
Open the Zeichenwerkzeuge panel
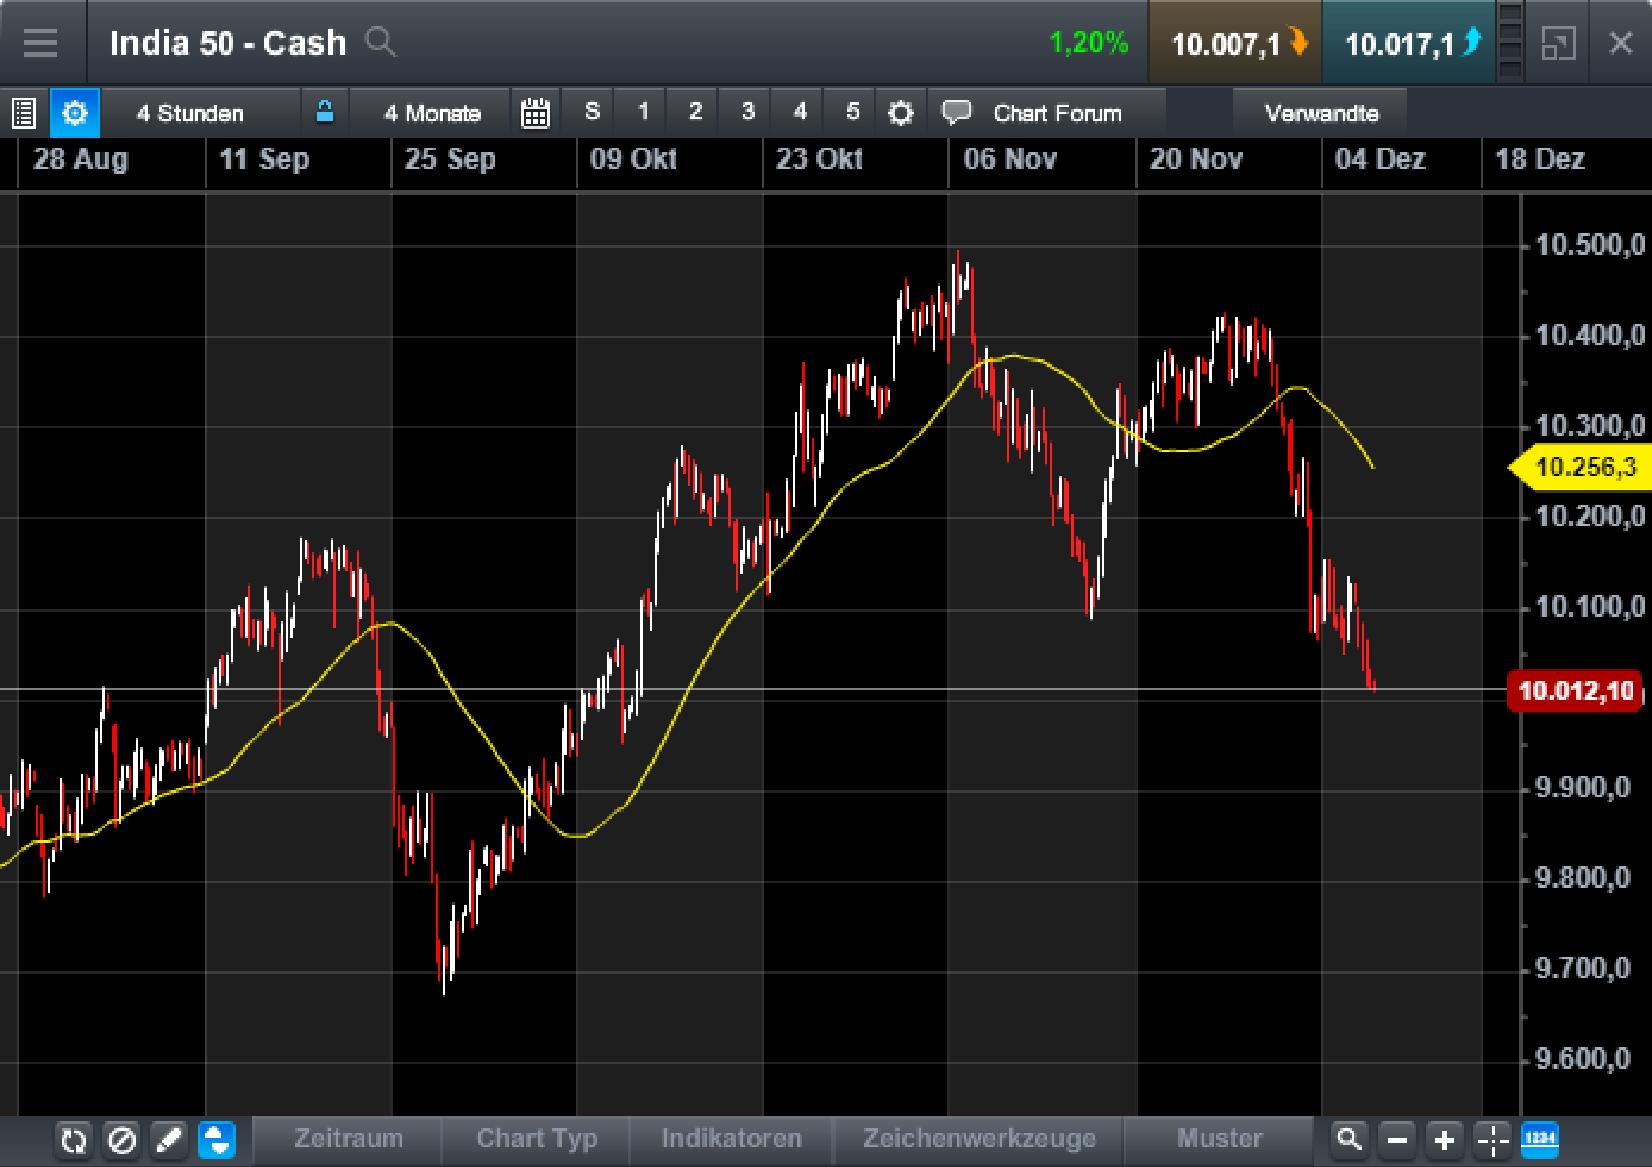[978, 1139]
